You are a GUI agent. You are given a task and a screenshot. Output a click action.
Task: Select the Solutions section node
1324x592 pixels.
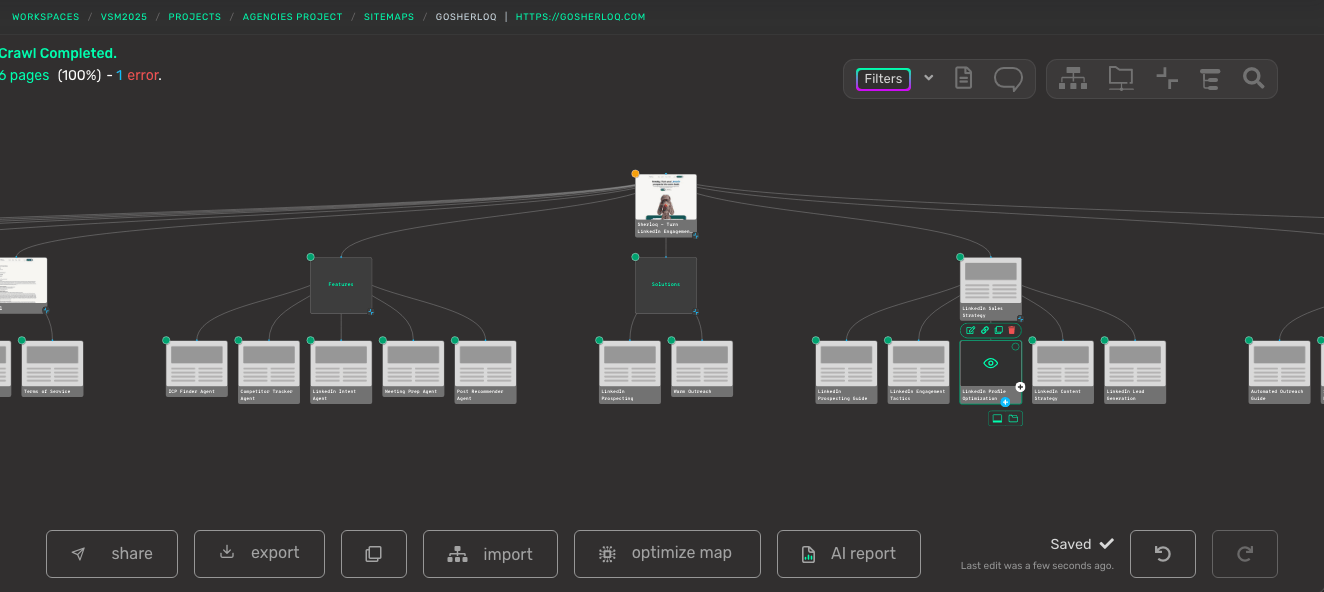666,285
